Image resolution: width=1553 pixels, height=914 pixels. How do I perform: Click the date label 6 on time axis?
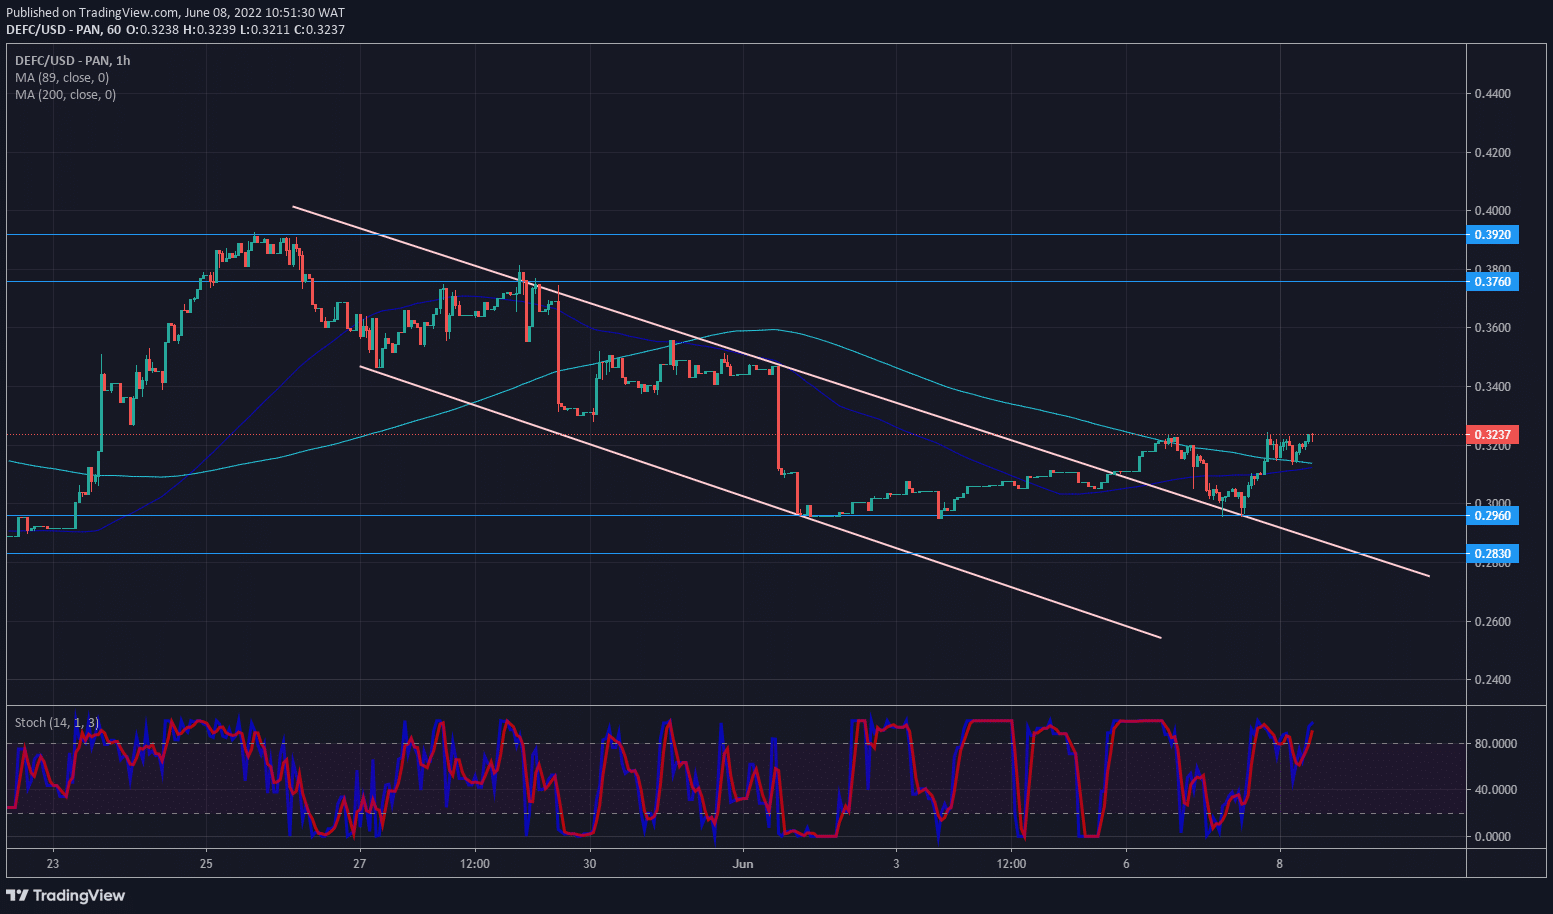[1126, 864]
